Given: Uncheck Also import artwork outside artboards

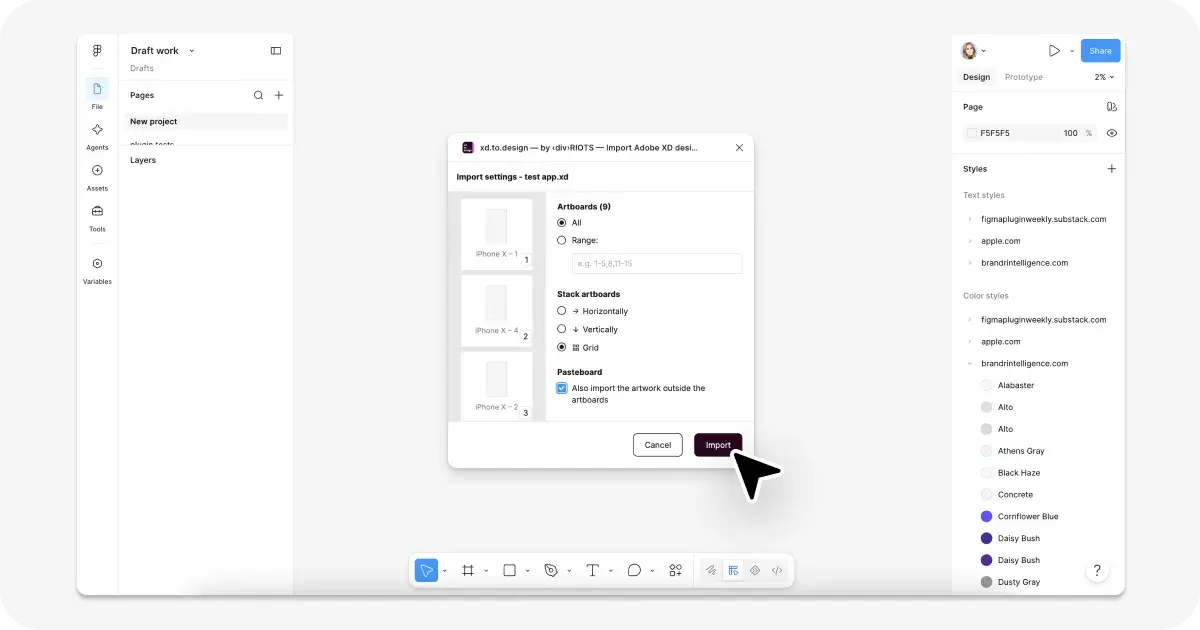Looking at the screenshot, I should pyautogui.click(x=562, y=388).
